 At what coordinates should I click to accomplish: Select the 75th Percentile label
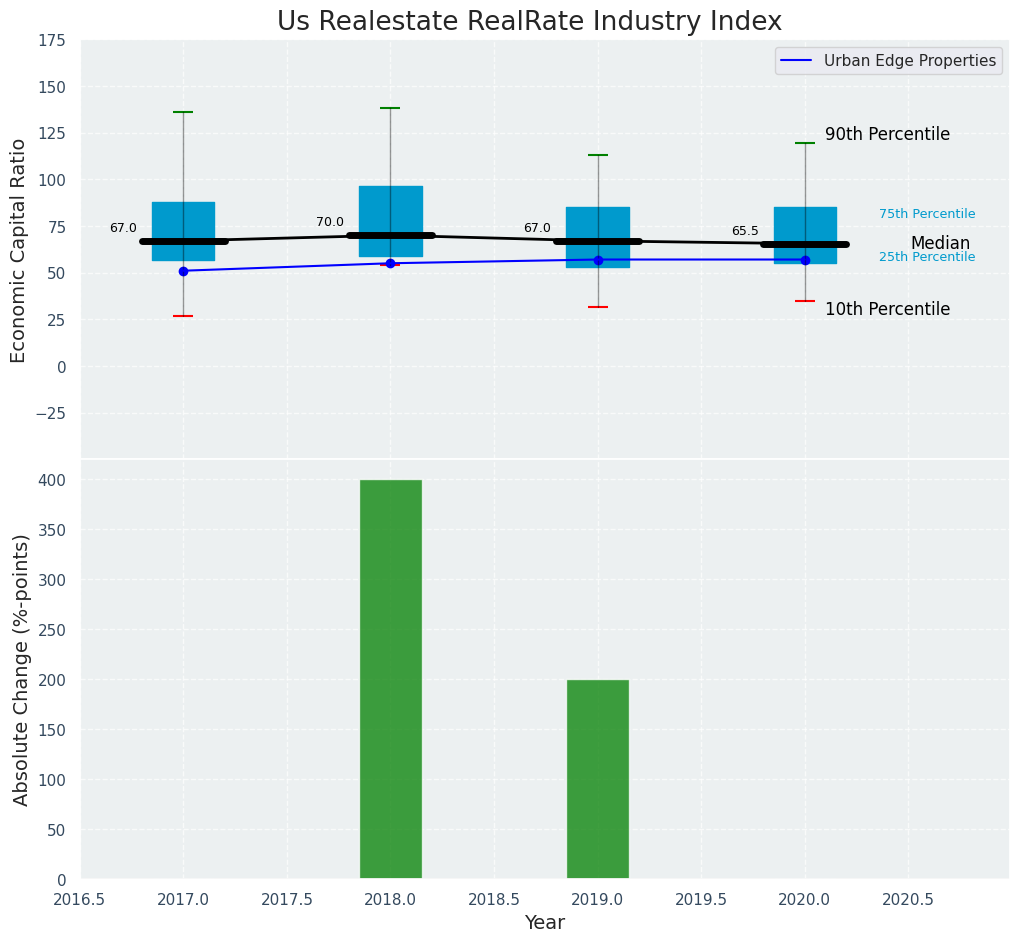tap(926, 214)
